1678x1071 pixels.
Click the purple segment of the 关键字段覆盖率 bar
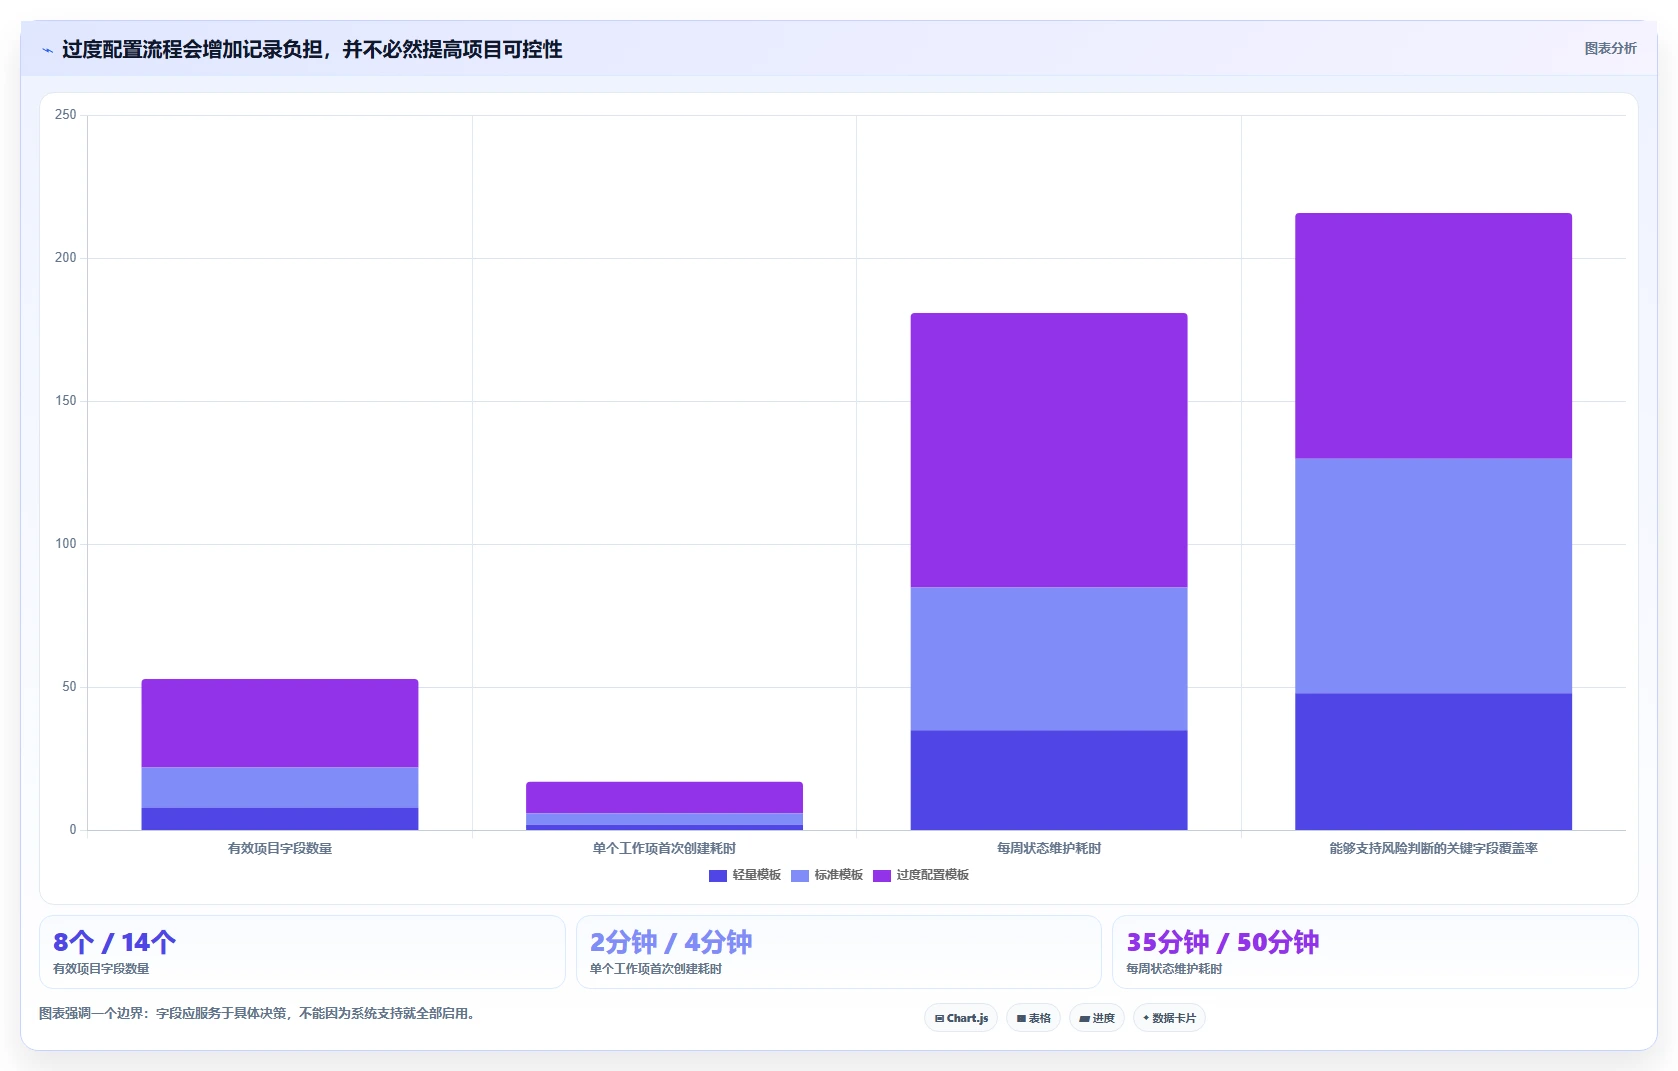click(1433, 335)
